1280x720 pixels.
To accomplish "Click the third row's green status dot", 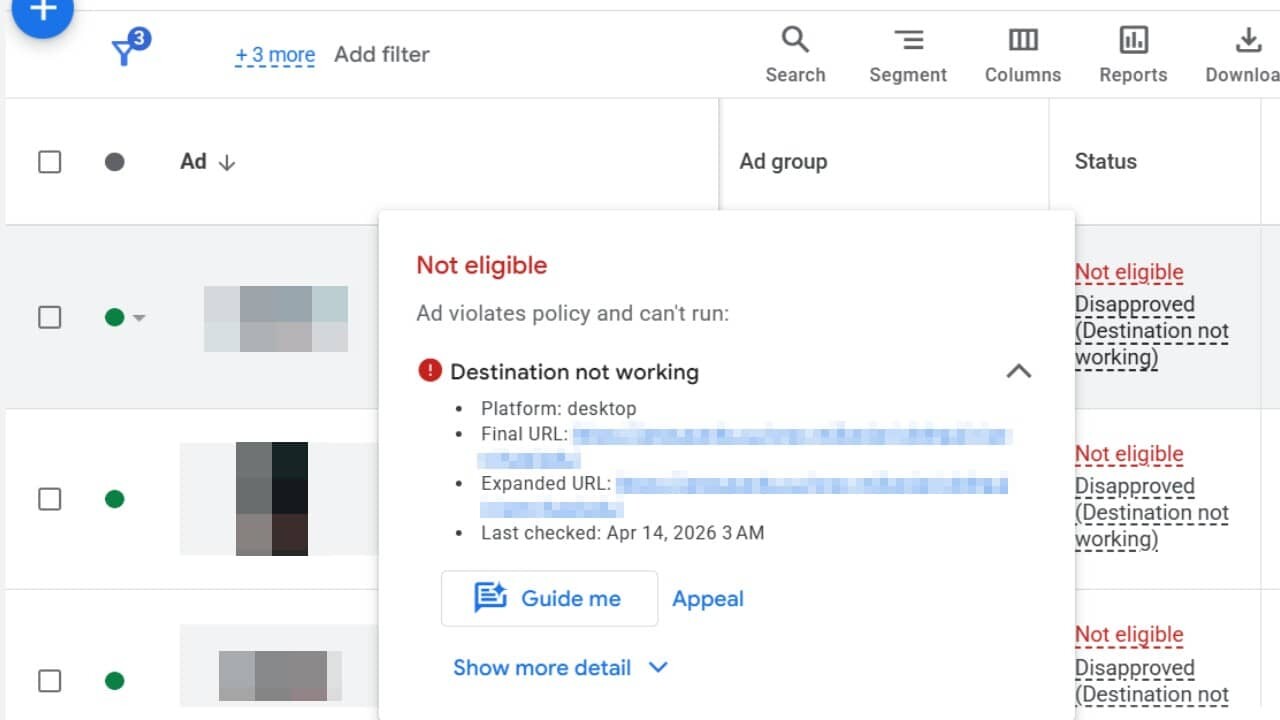I will 115,681.
